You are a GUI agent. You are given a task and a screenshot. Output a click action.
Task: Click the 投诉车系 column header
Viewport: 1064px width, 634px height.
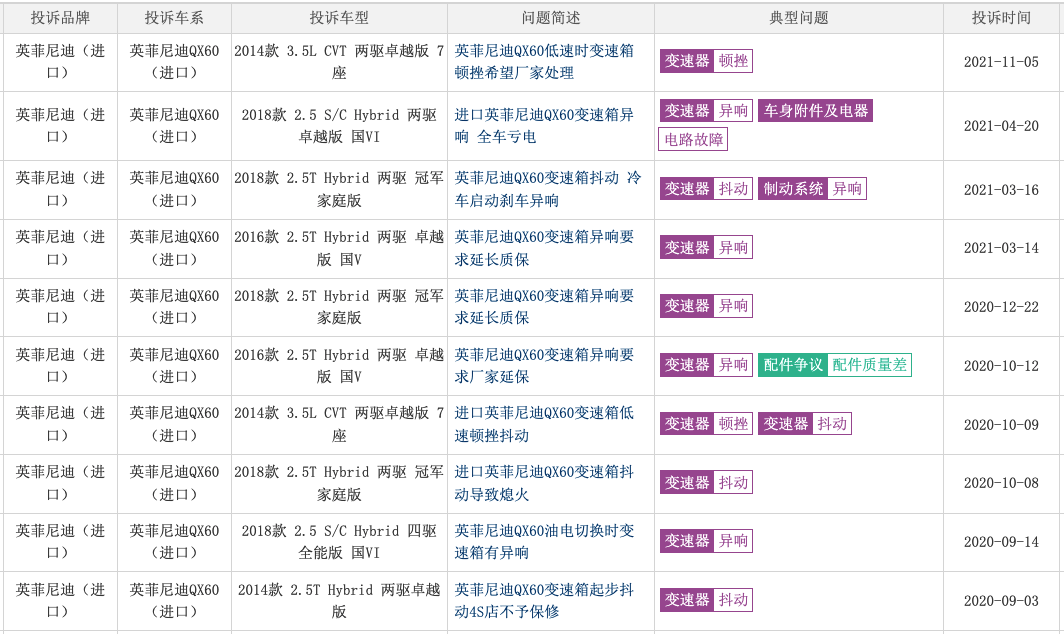click(174, 18)
